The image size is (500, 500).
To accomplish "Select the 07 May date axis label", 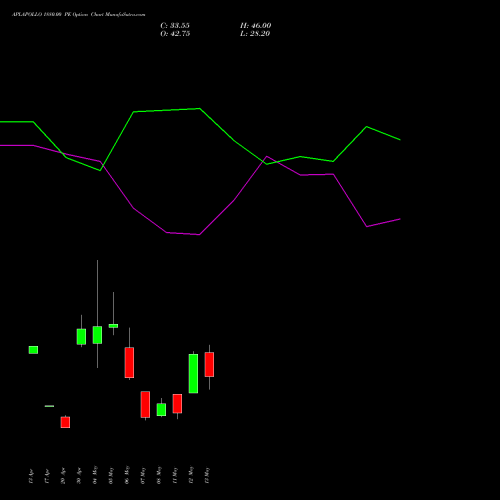I will (x=143, y=476).
